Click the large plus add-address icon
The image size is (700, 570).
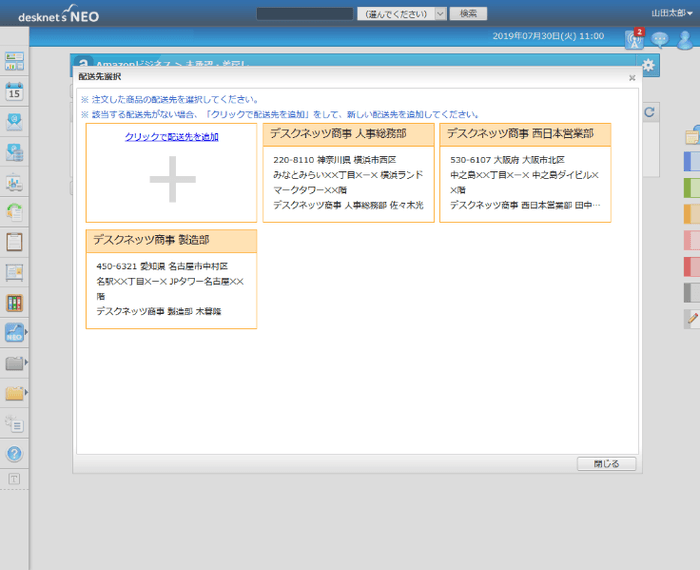coord(171,183)
